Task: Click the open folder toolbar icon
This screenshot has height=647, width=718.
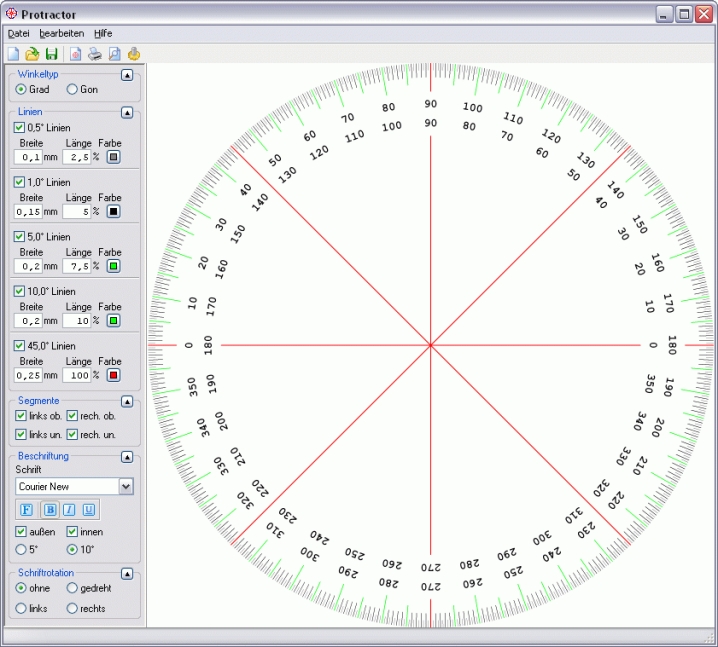Action: (32, 54)
